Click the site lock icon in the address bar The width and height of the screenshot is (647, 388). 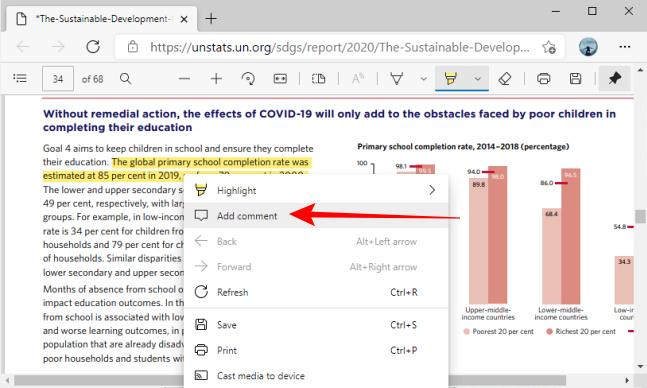pos(132,47)
